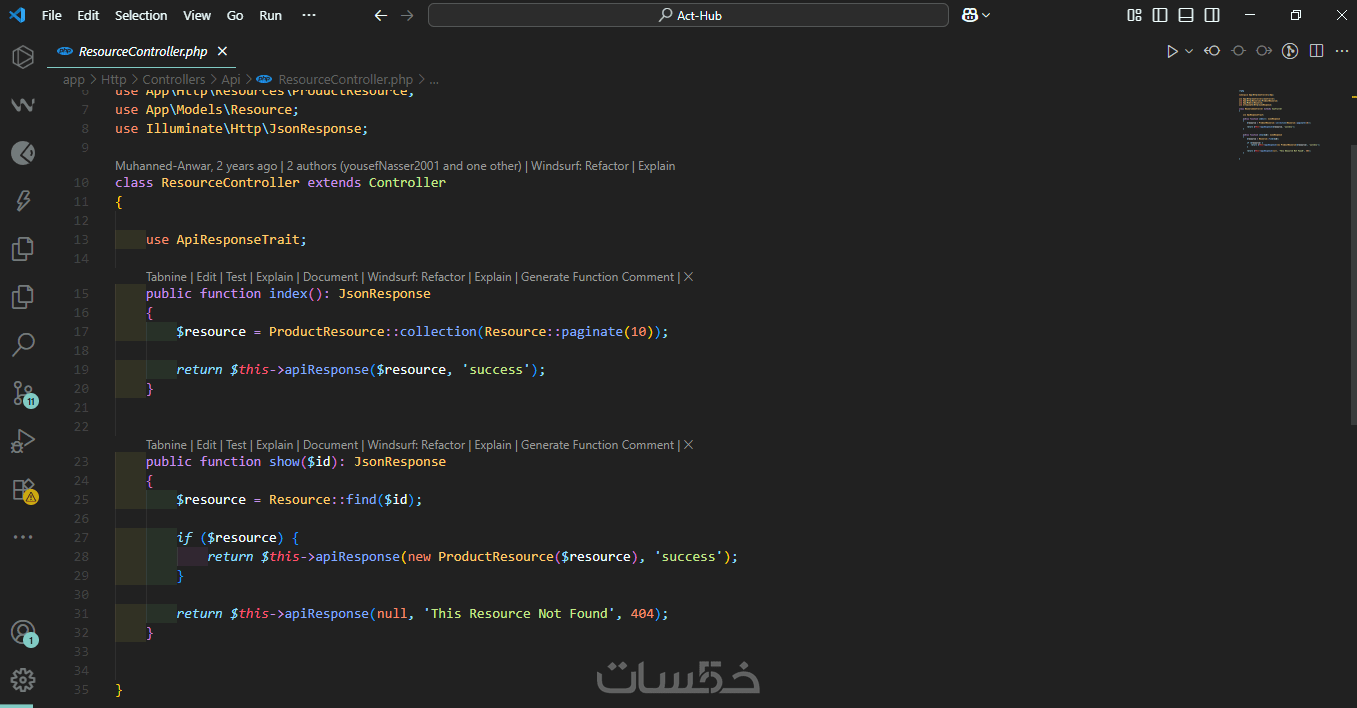Dismiss code lens with X above index() function

coord(688,277)
